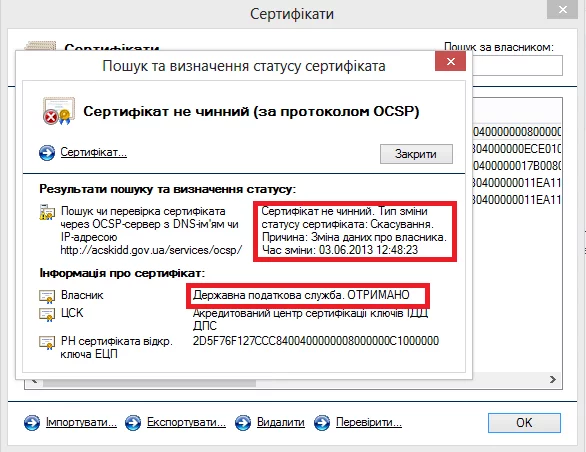Click the Закрити button
Screen dimensions: 586x452
click(x=416, y=154)
